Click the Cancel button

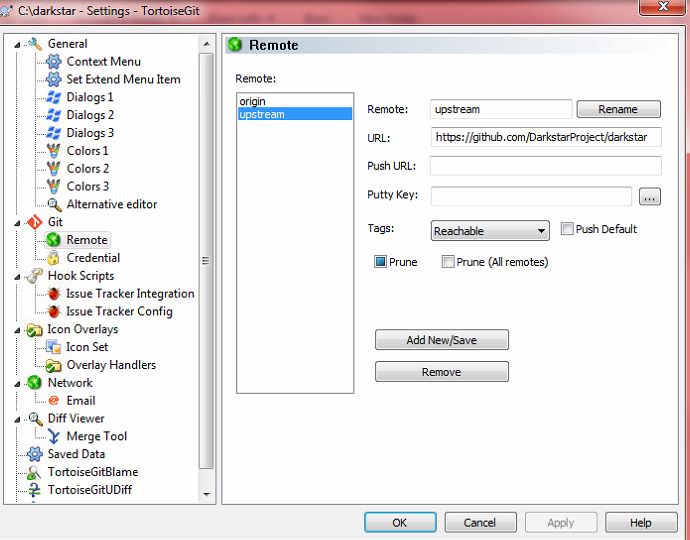coord(480,522)
